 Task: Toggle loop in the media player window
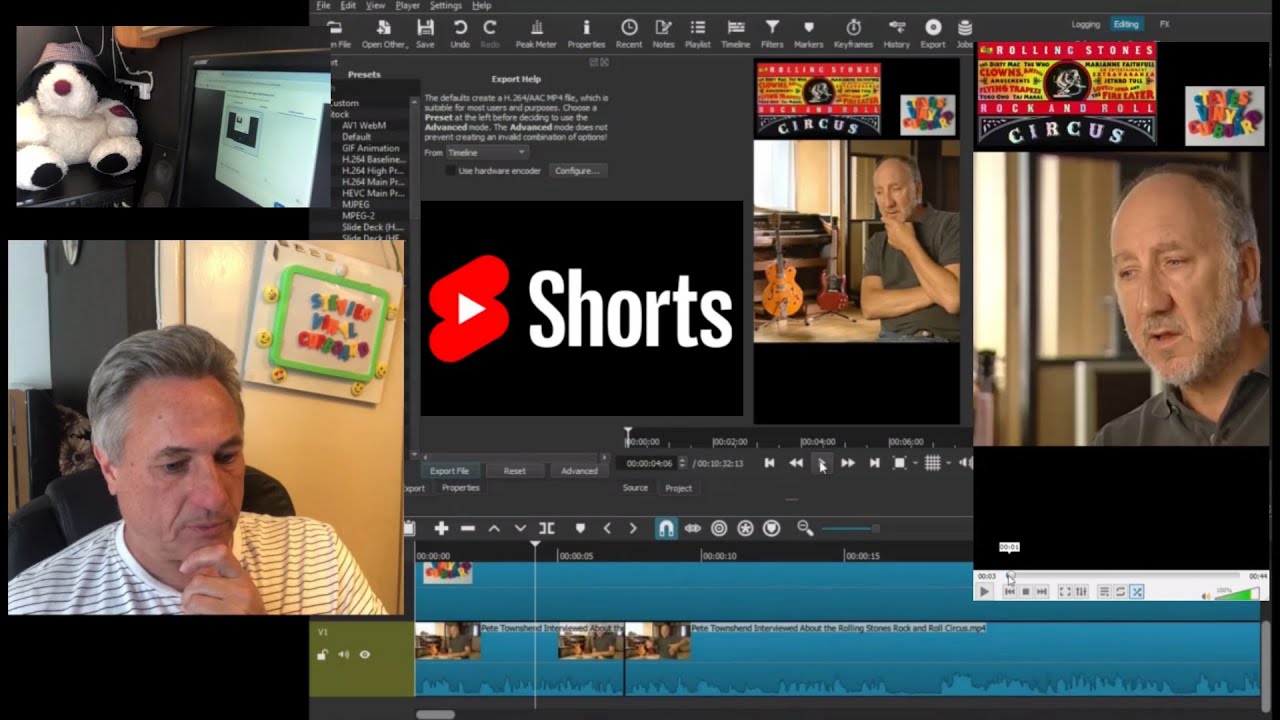pos(1120,592)
